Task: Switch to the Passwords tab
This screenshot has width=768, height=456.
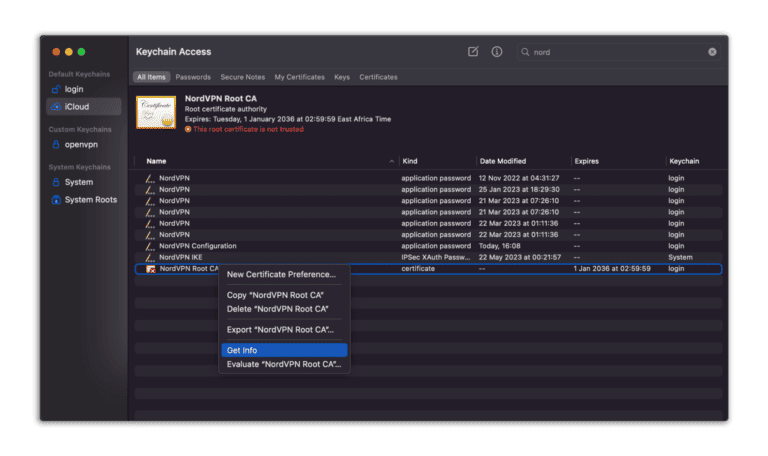Action: [x=193, y=77]
